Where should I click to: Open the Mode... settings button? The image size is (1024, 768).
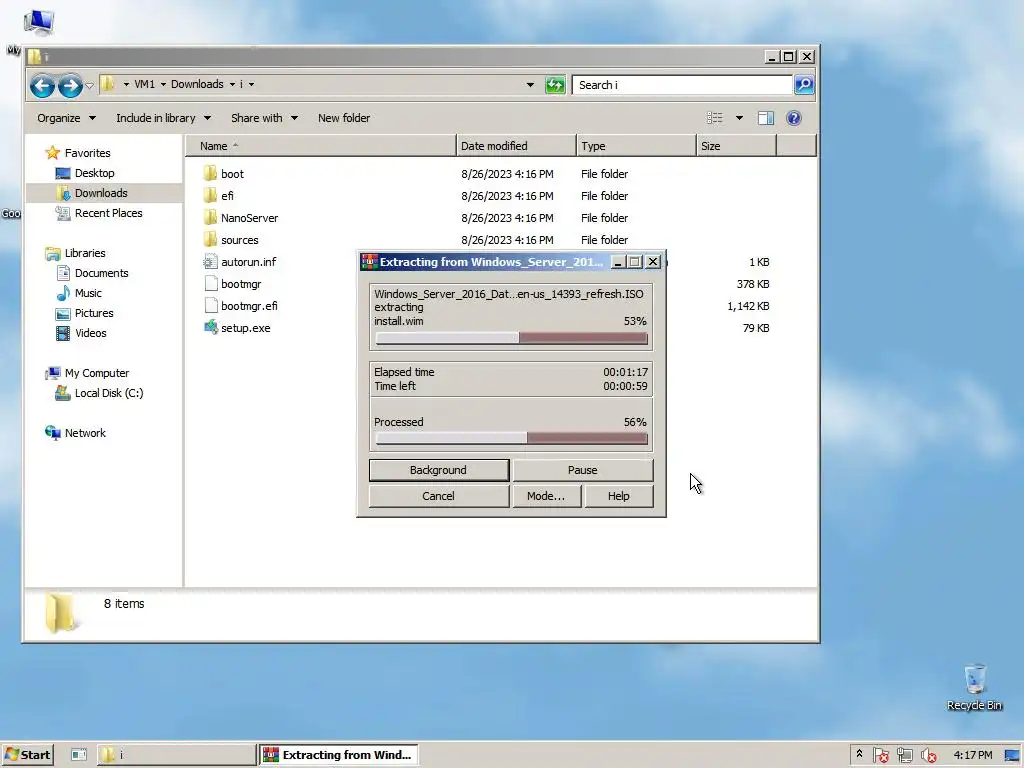pos(546,496)
